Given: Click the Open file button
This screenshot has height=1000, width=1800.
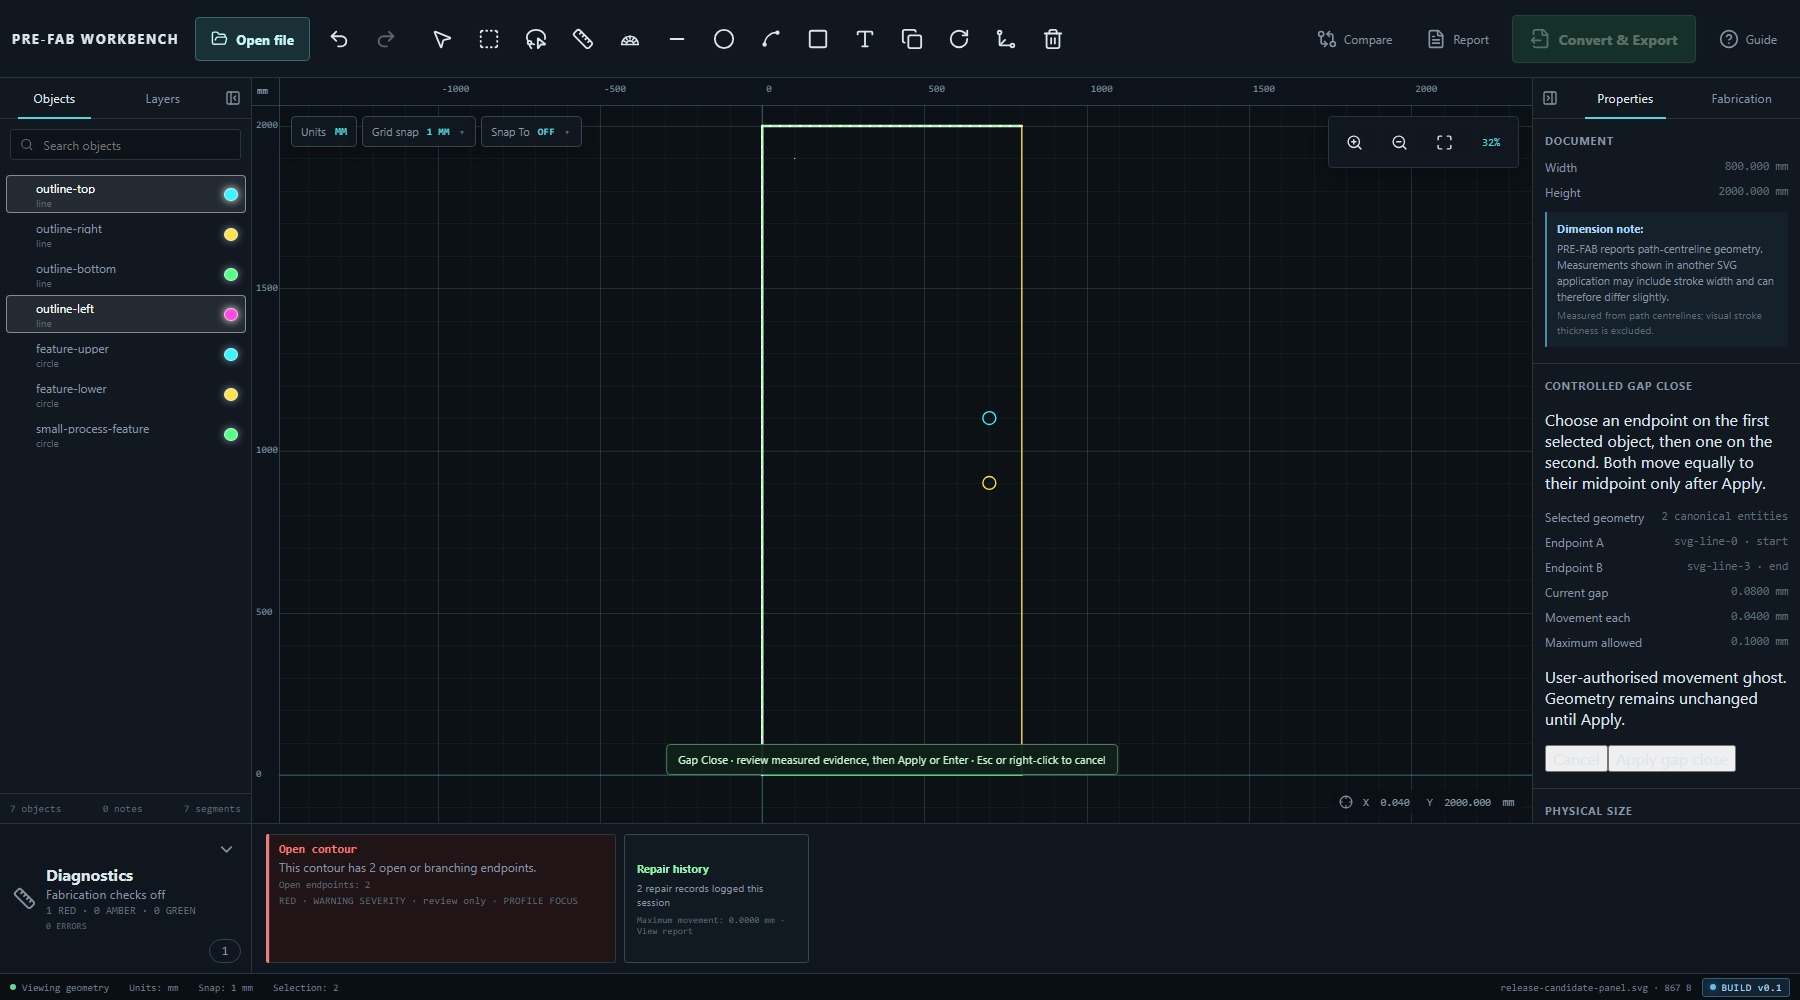Looking at the screenshot, I should tap(252, 39).
